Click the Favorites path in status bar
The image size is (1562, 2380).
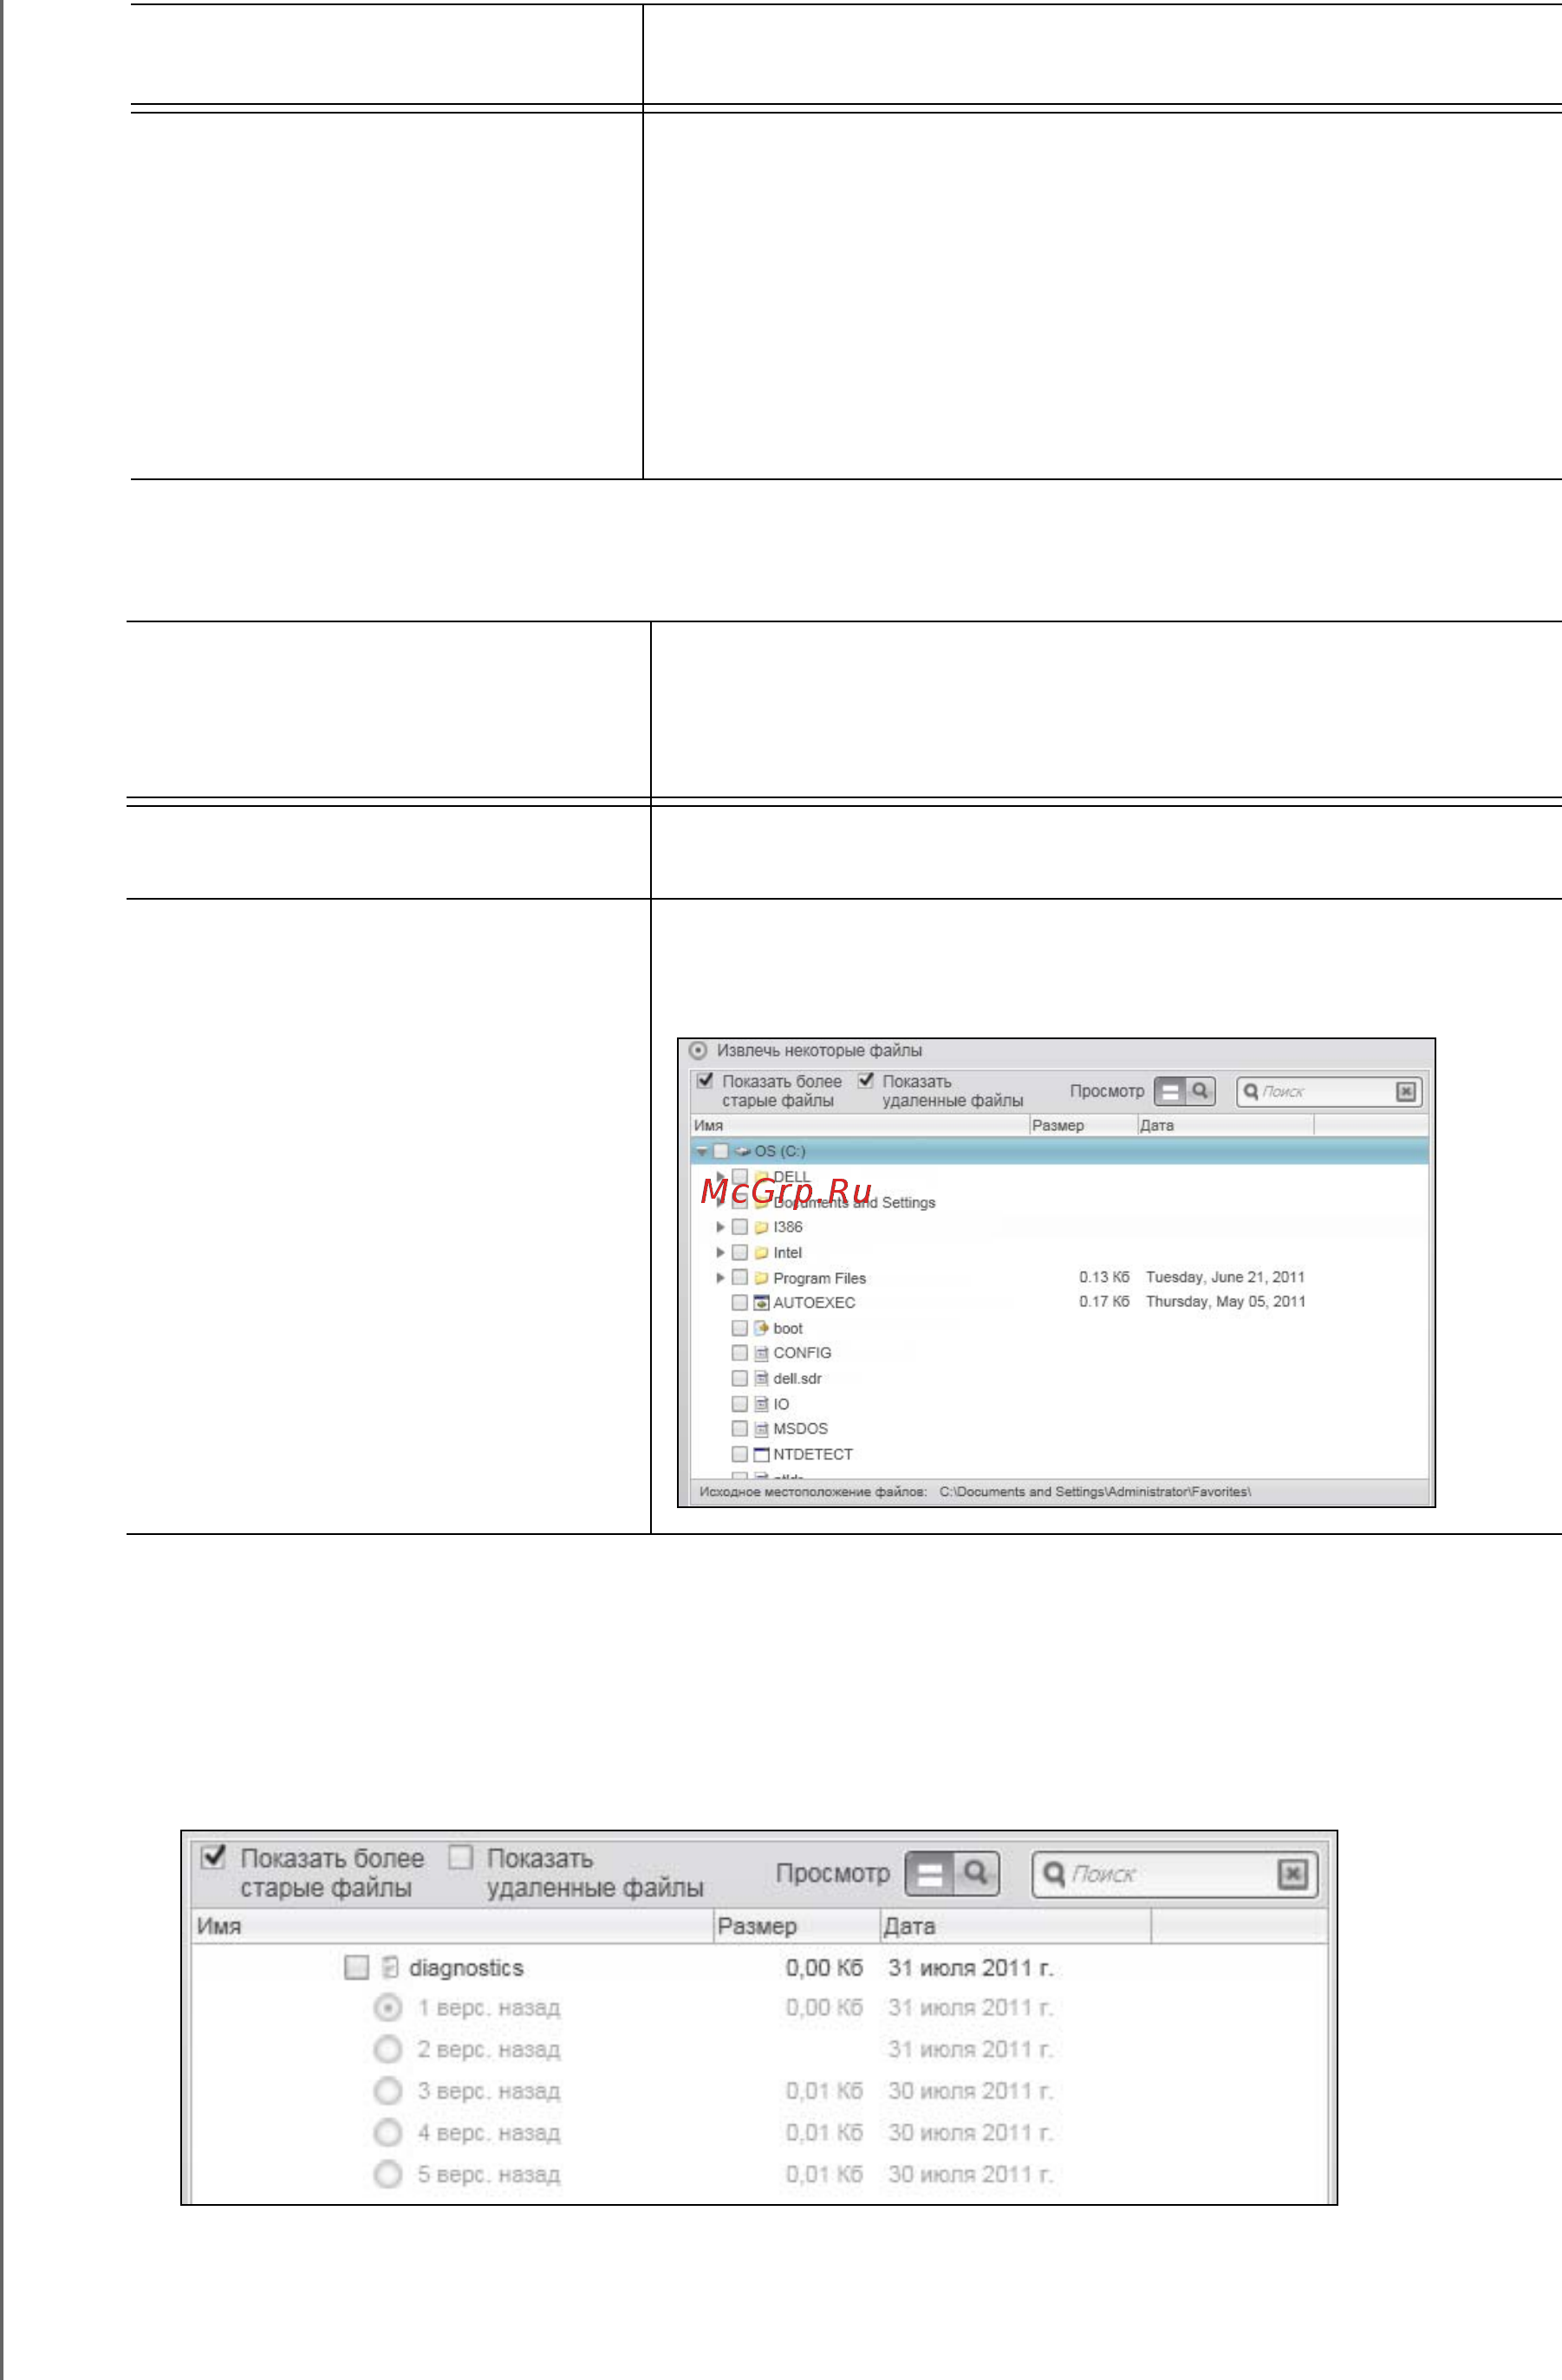[1095, 1492]
